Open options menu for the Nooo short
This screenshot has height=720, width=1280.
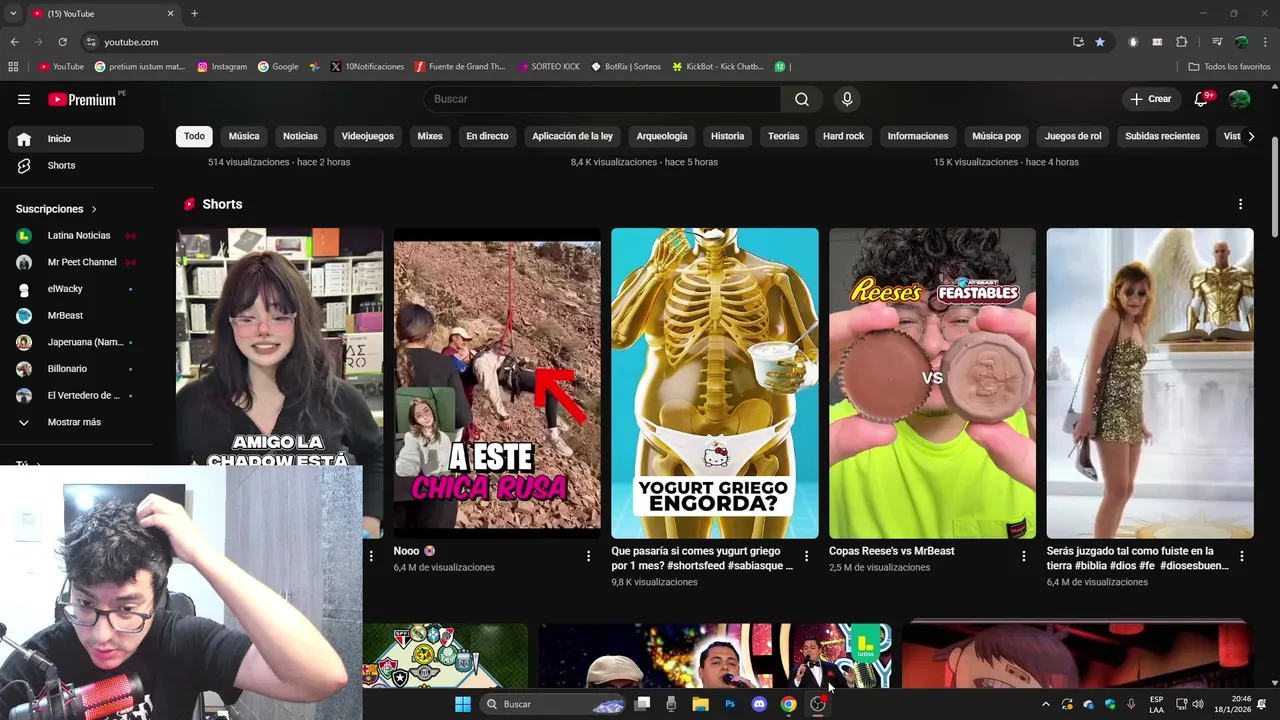(x=588, y=556)
